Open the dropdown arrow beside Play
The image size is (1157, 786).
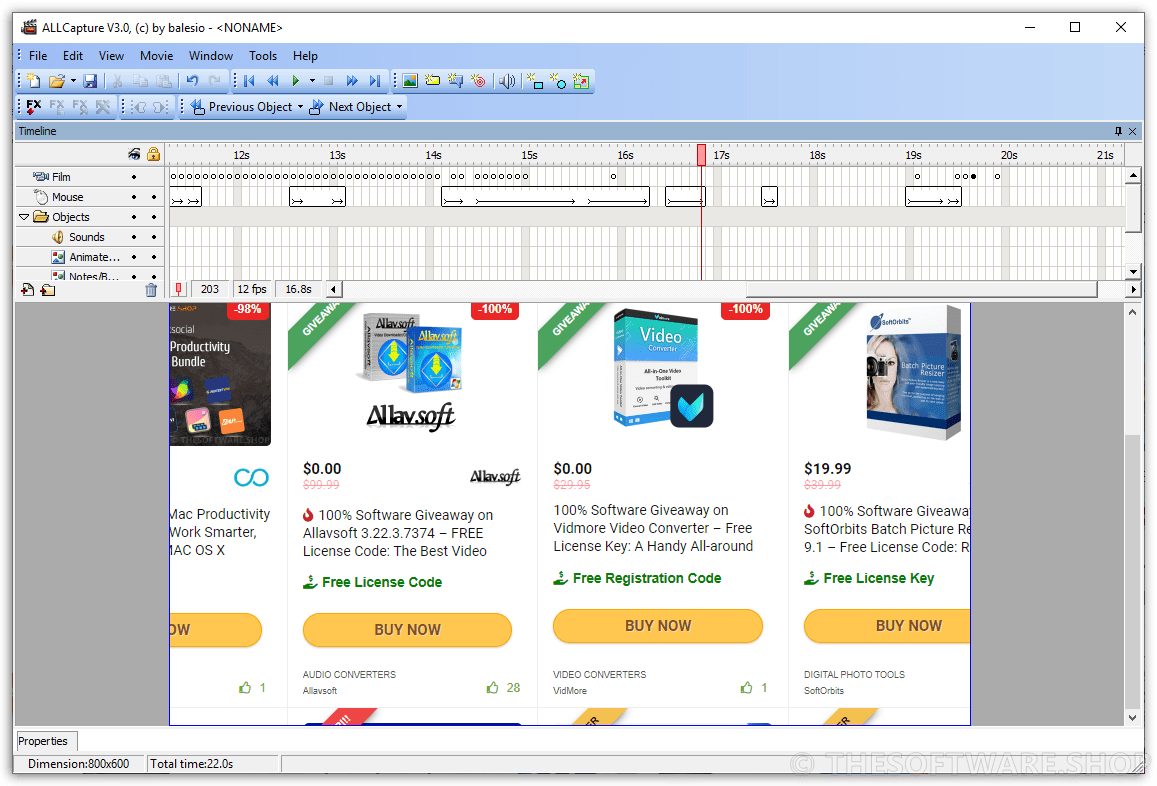(312, 80)
